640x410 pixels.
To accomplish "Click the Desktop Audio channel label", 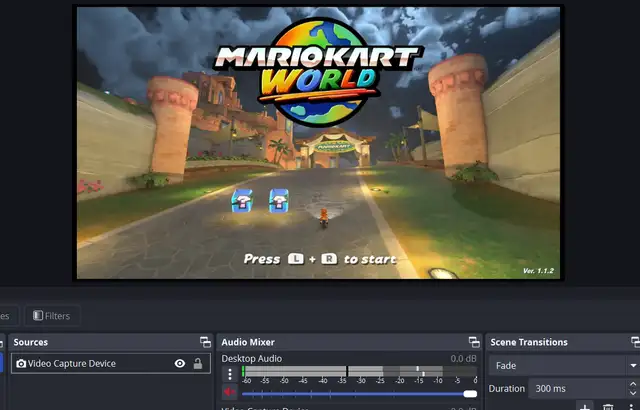I will pyautogui.click(x=251, y=359).
